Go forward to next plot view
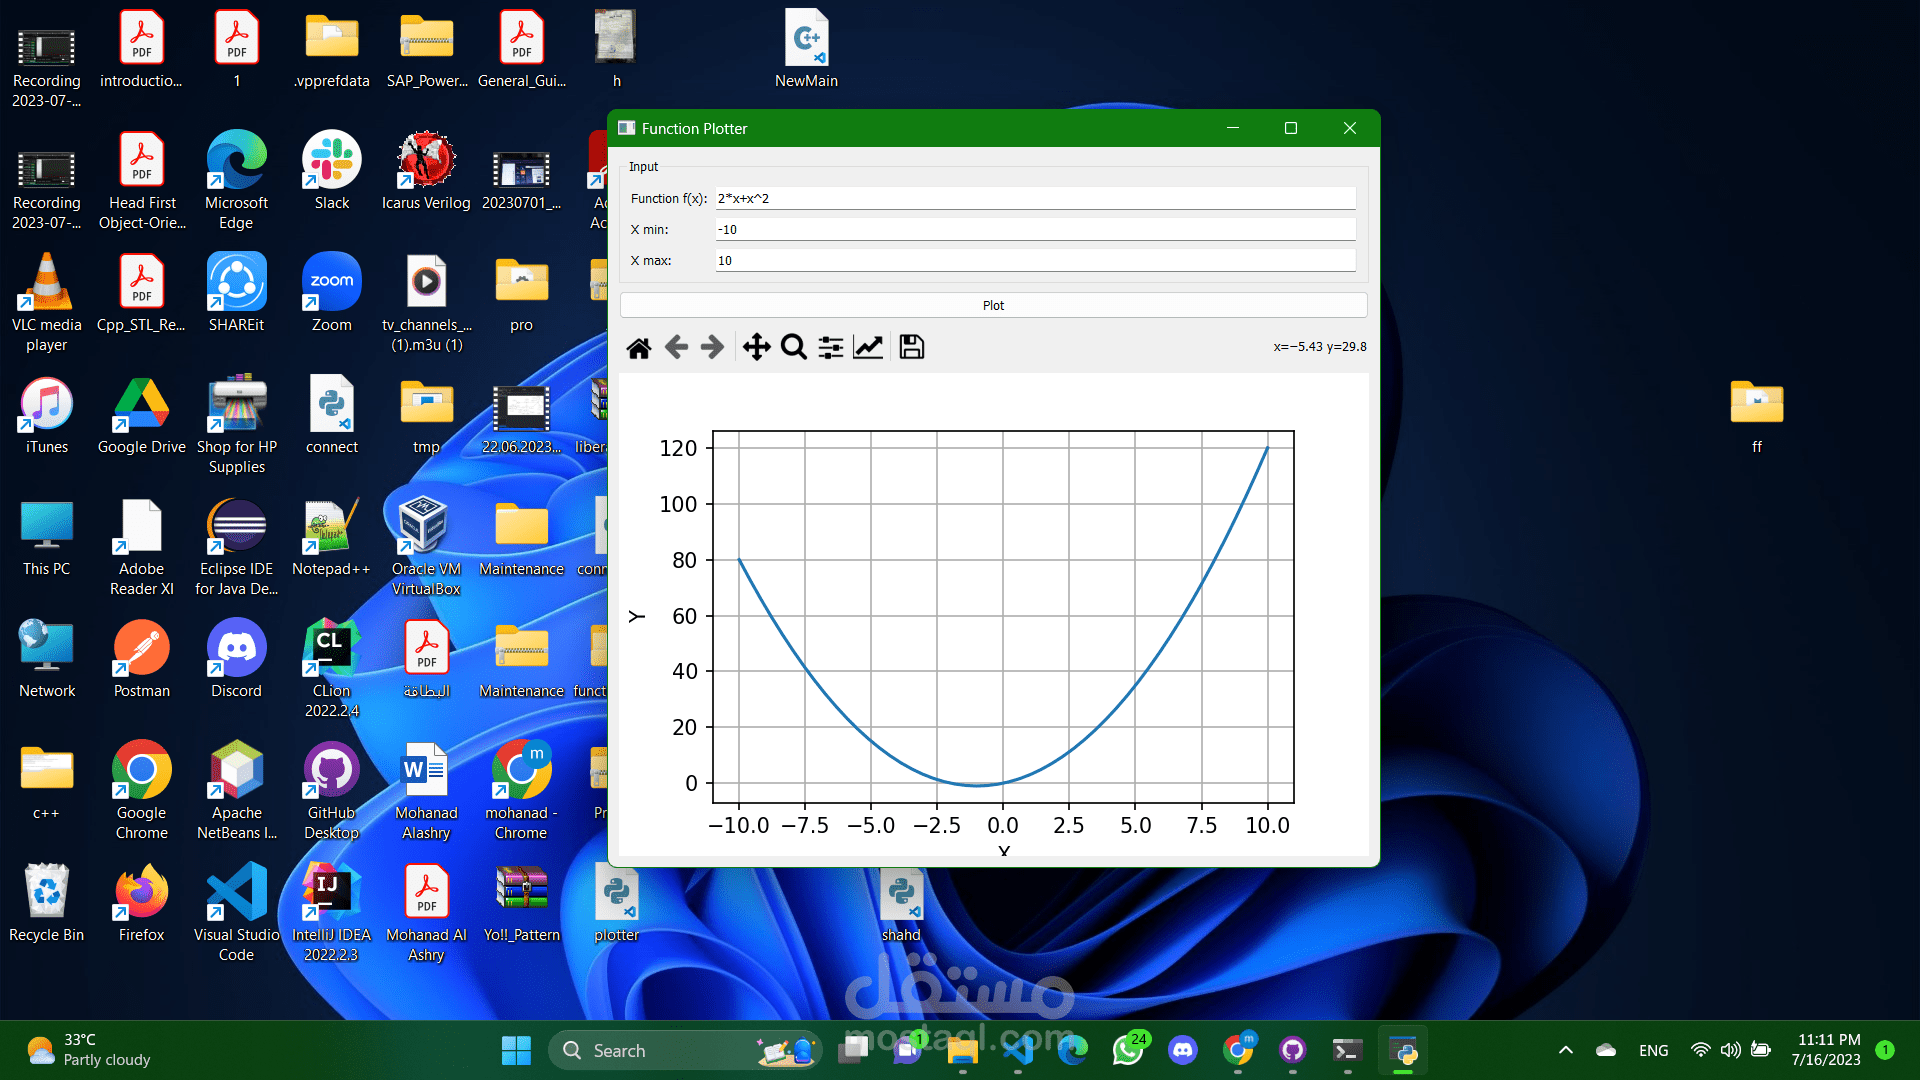Viewport: 1920px width, 1080px height. point(712,347)
